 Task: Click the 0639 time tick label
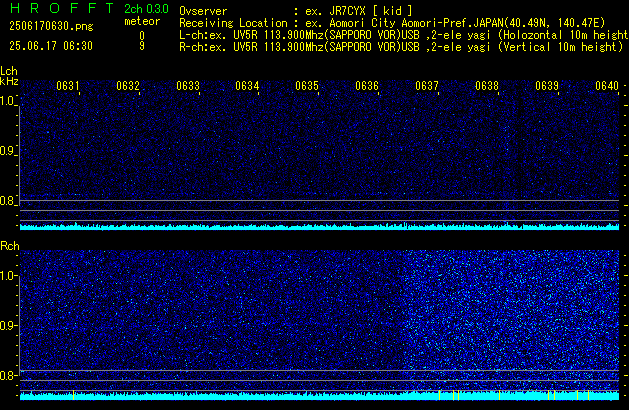[547, 86]
